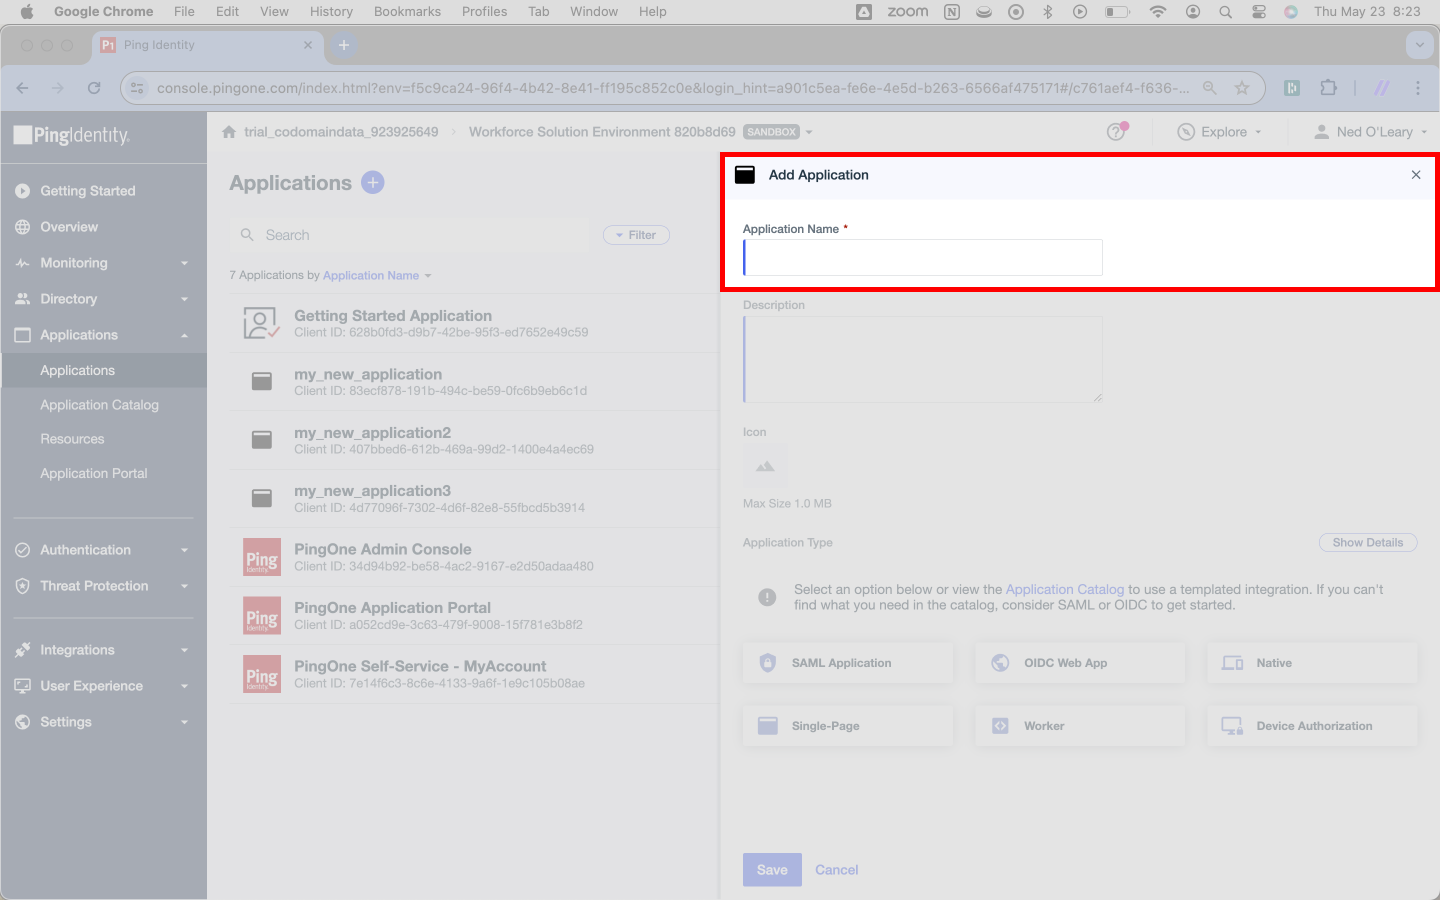Image resolution: width=1440 pixels, height=900 pixels.
Task: Click the plus icon beside Applications heading
Action: pos(373,182)
